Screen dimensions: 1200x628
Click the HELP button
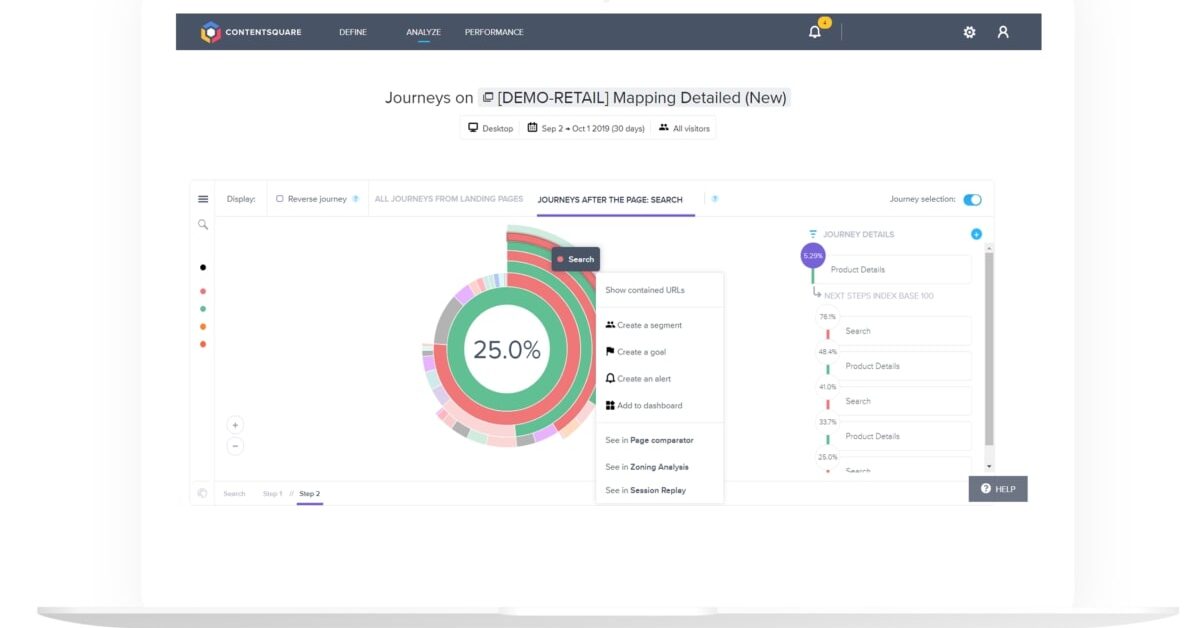click(x=997, y=489)
